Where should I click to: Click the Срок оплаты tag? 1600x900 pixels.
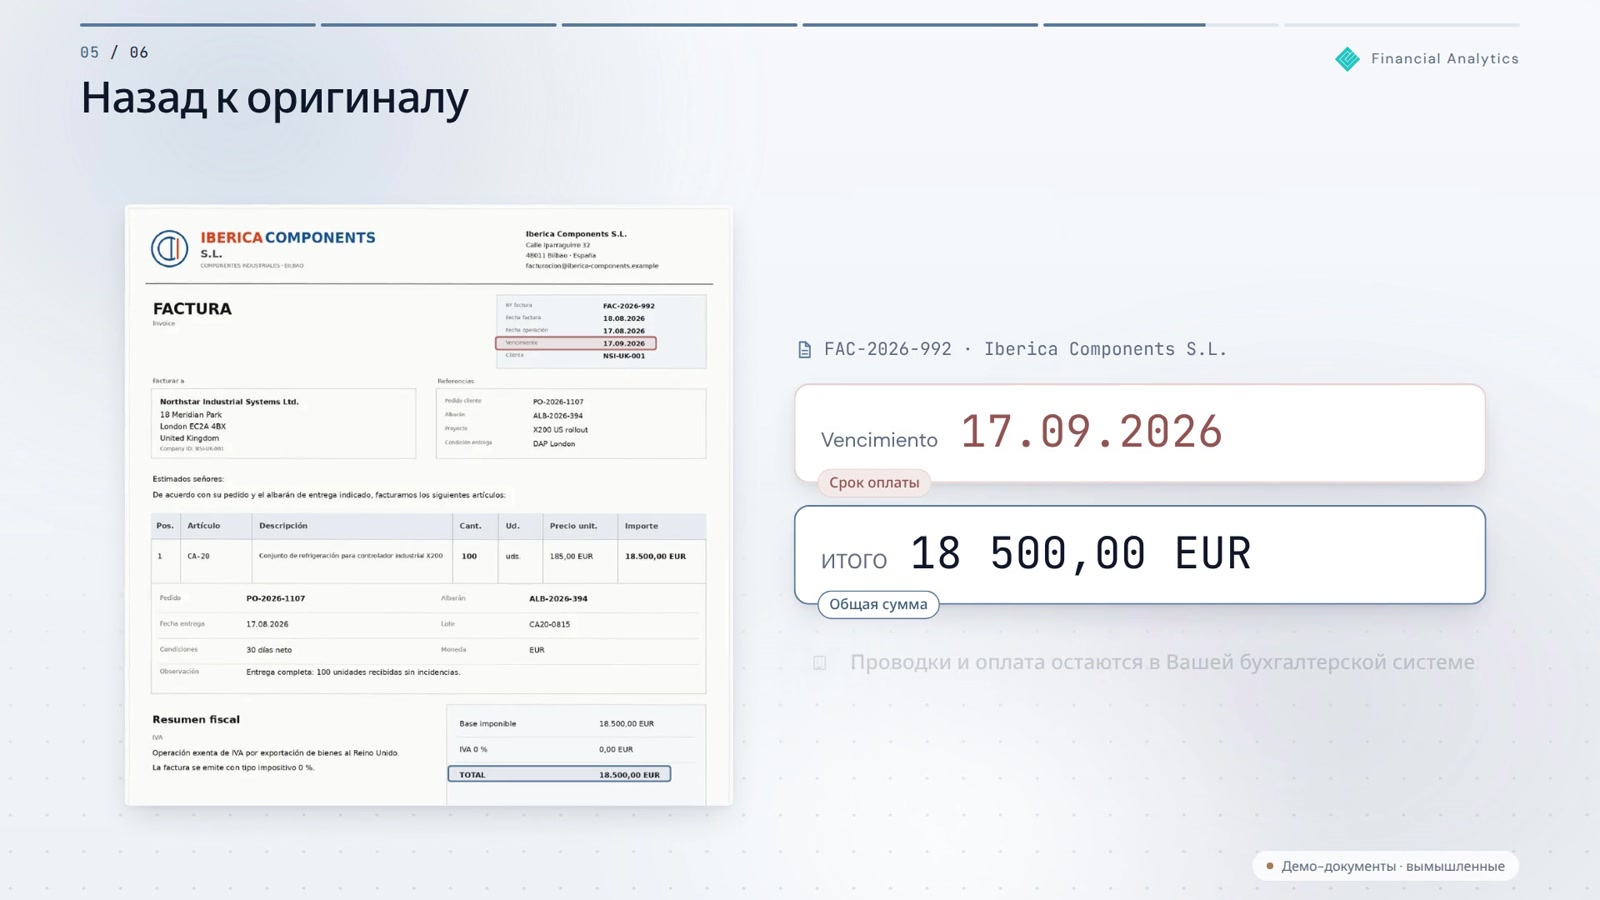874,483
